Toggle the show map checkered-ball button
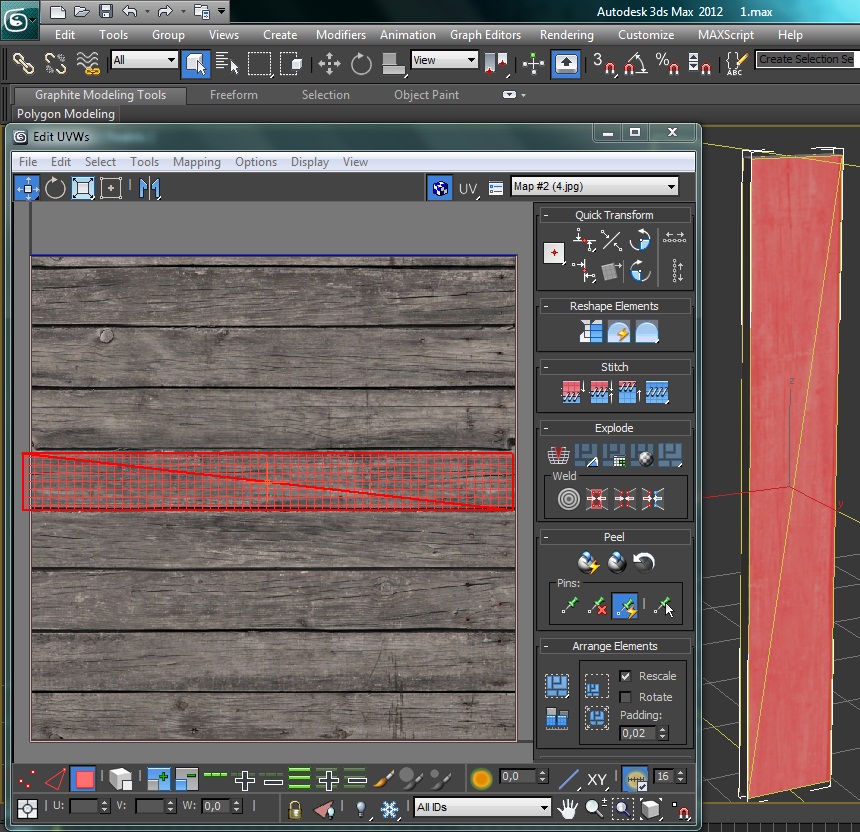This screenshot has height=832, width=860. (439, 188)
